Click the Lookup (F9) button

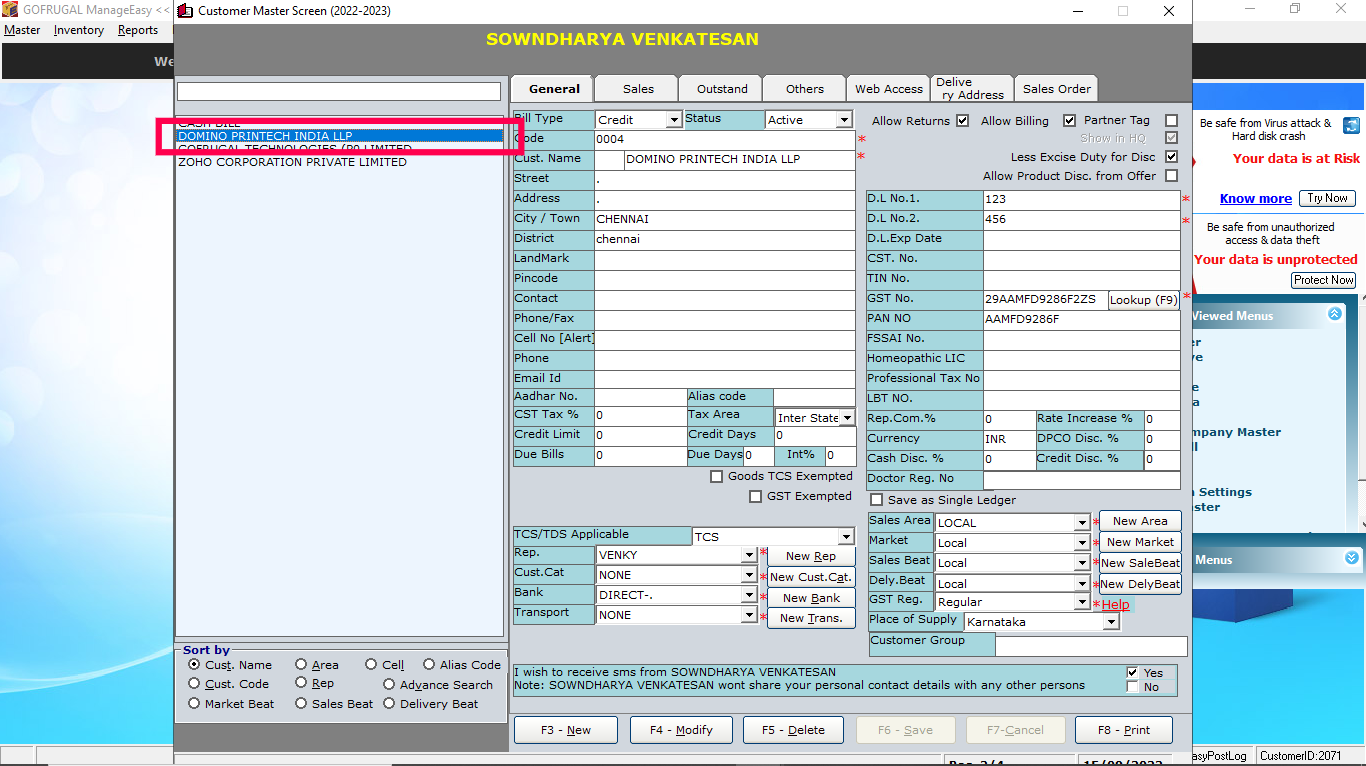(1144, 300)
